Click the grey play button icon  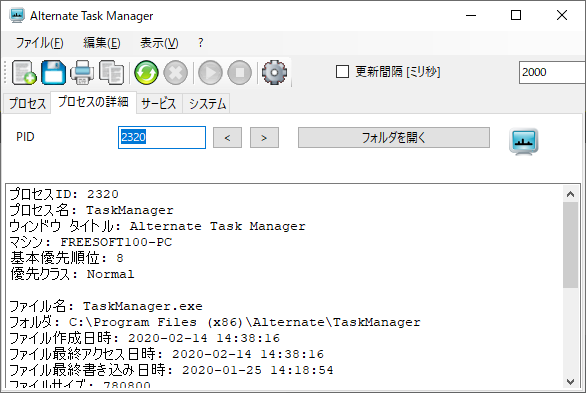(x=210, y=72)
